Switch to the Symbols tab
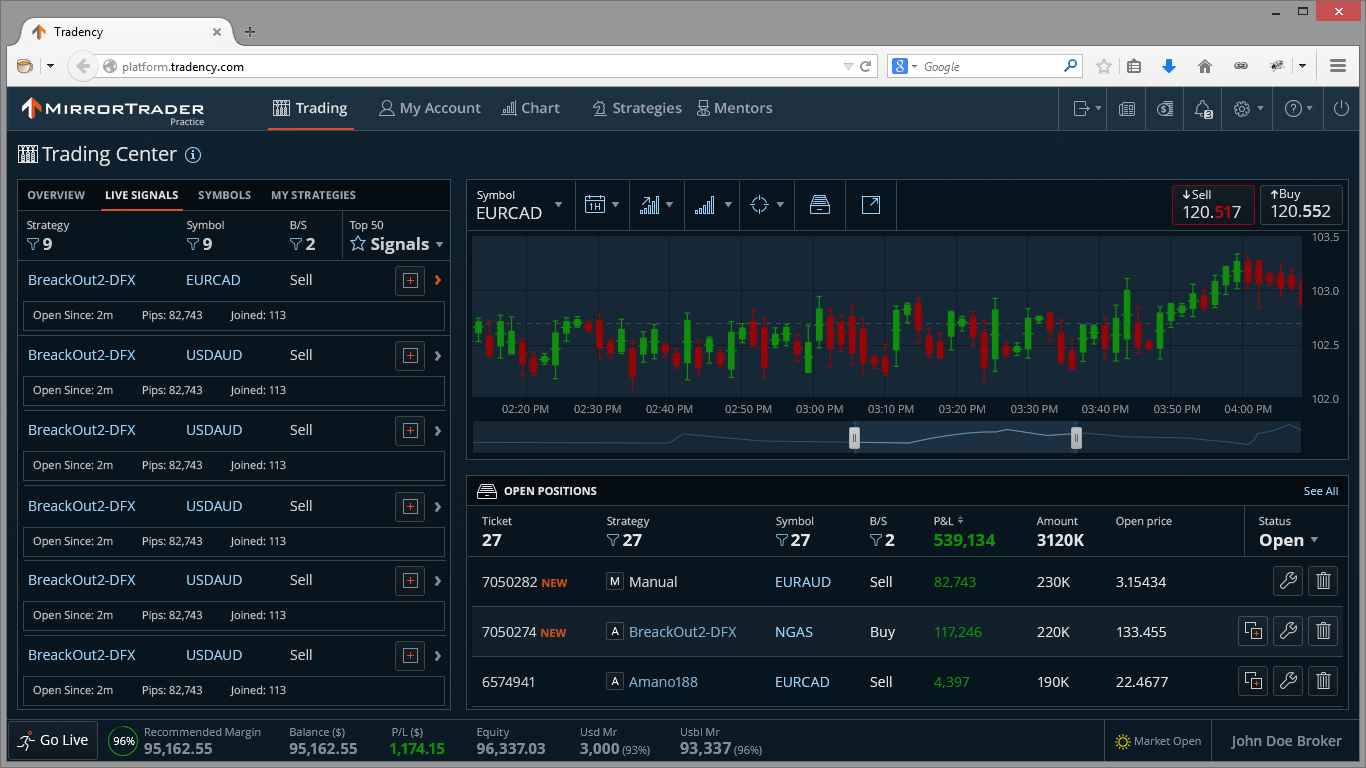1366x768 pixels. (x=224, y=195)
